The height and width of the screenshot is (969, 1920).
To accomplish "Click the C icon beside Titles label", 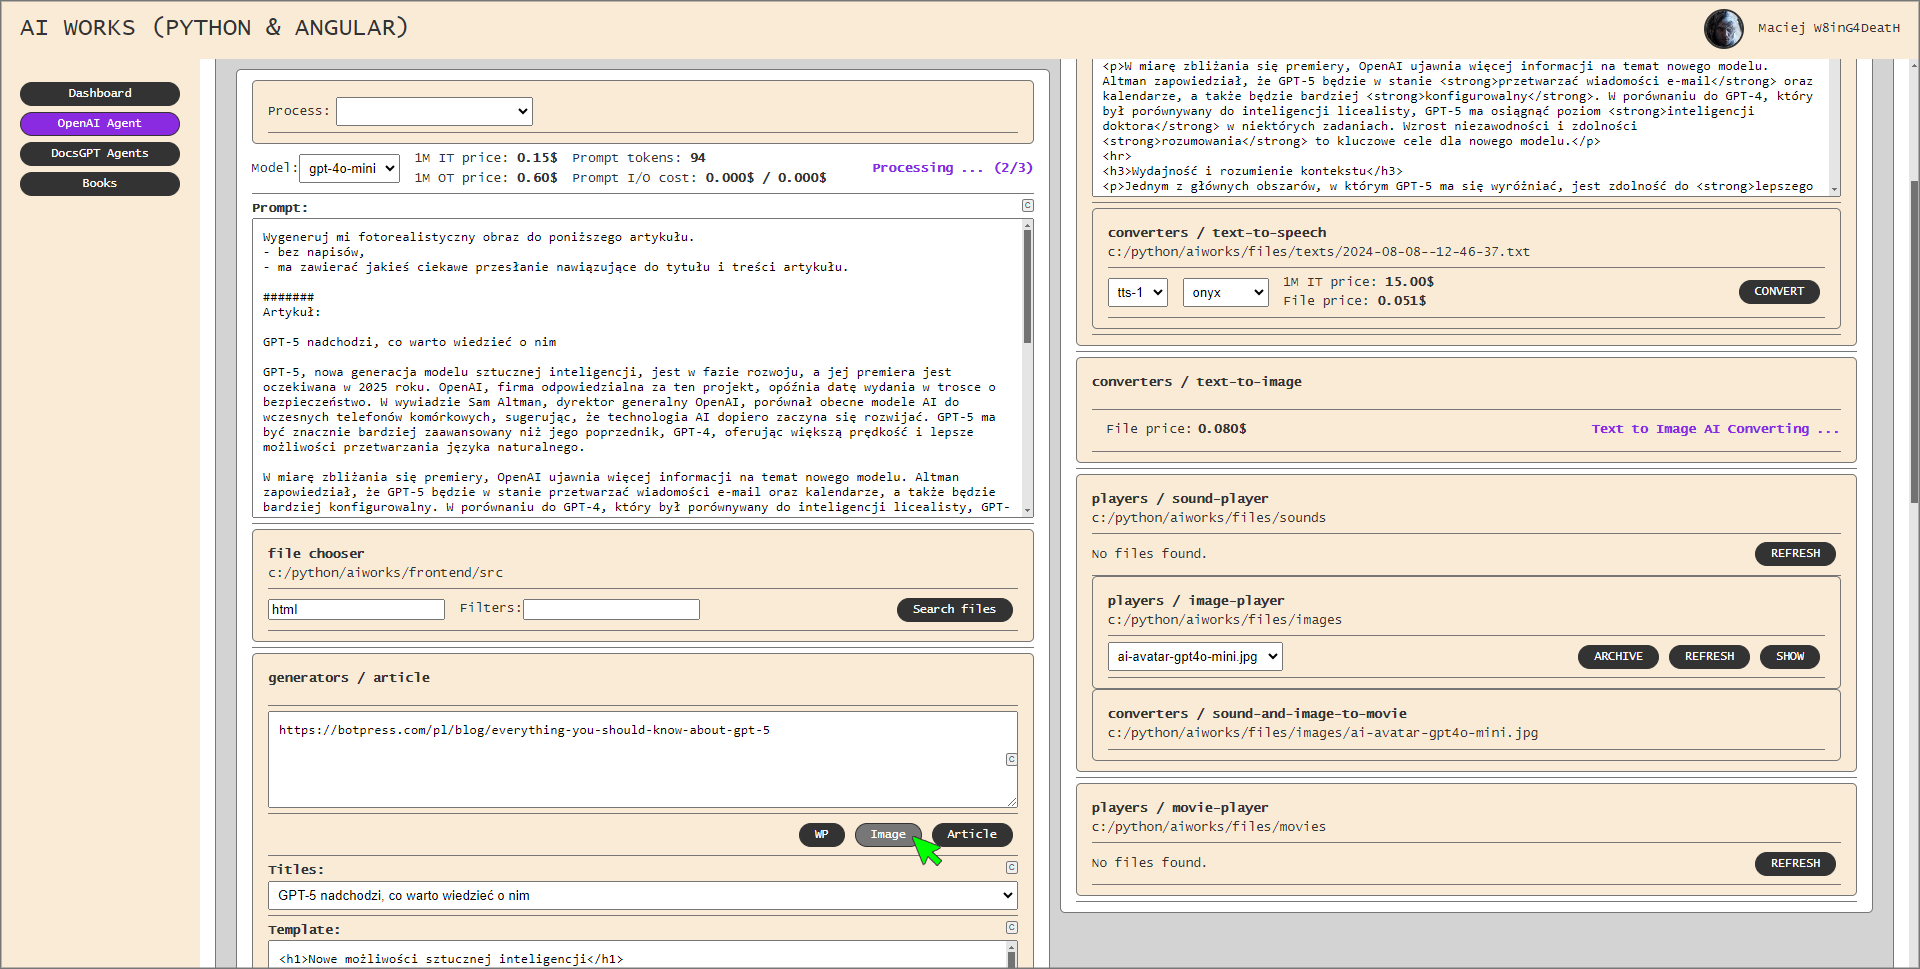I will tap(1011, 868).
